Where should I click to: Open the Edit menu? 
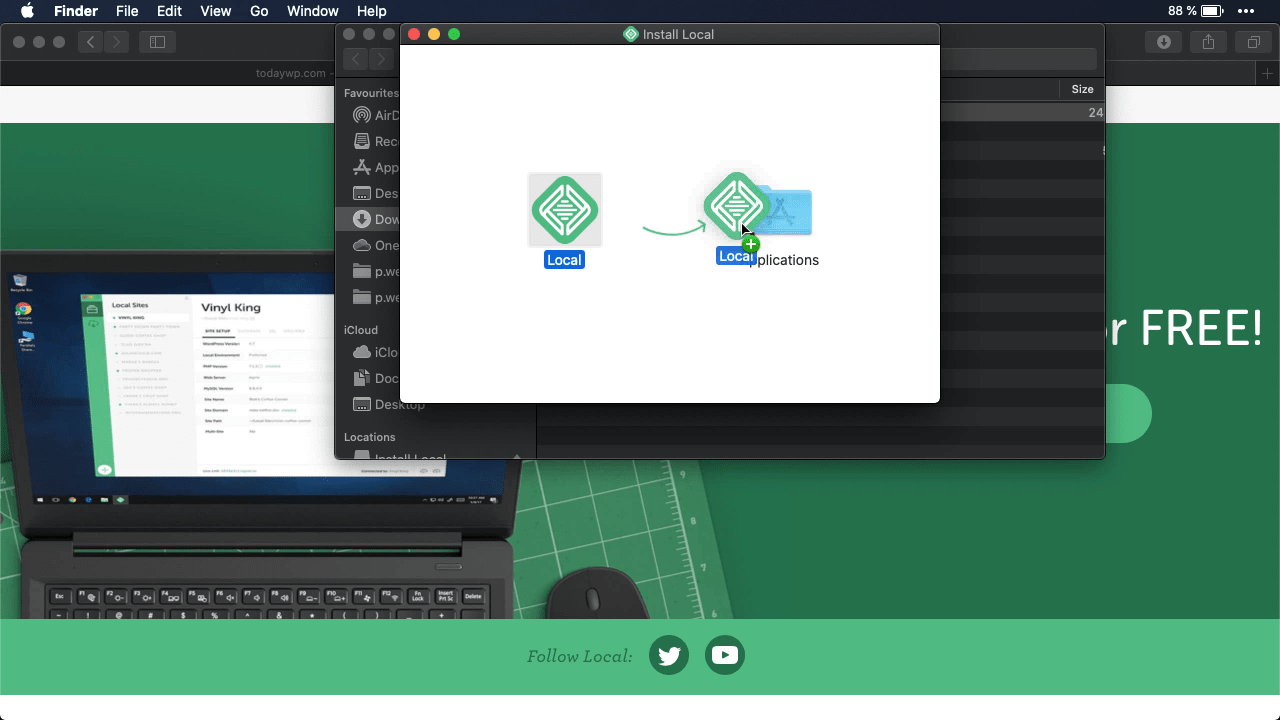coord(169,11)
